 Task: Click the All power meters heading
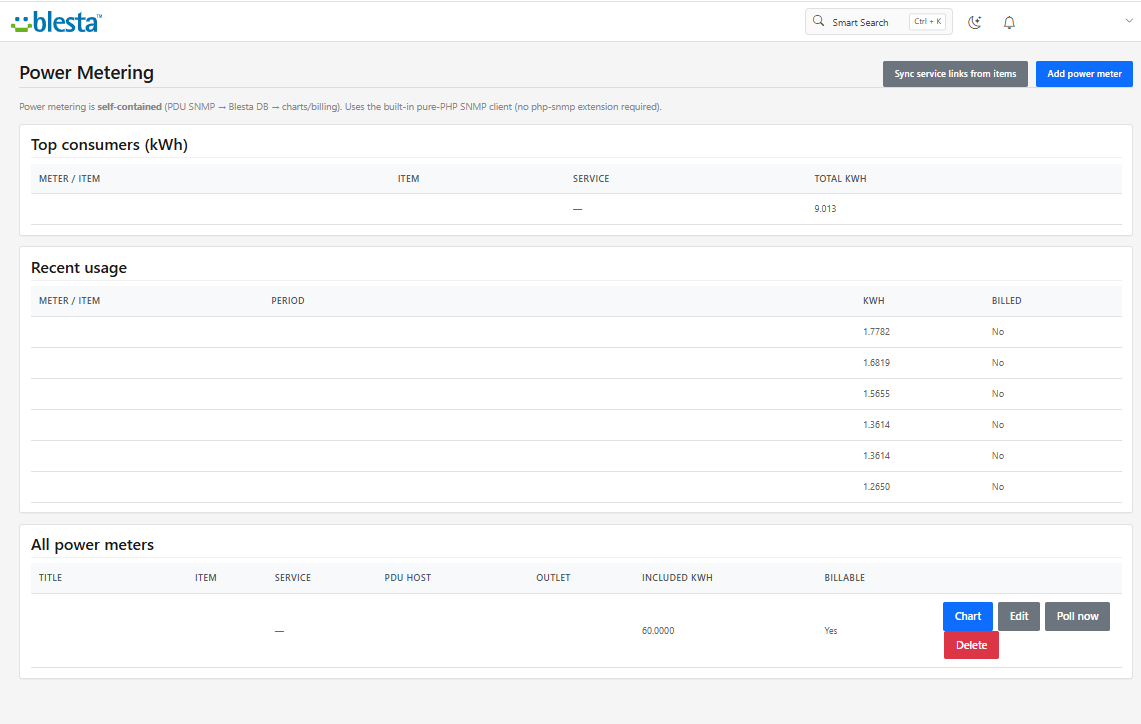(92, 545)
